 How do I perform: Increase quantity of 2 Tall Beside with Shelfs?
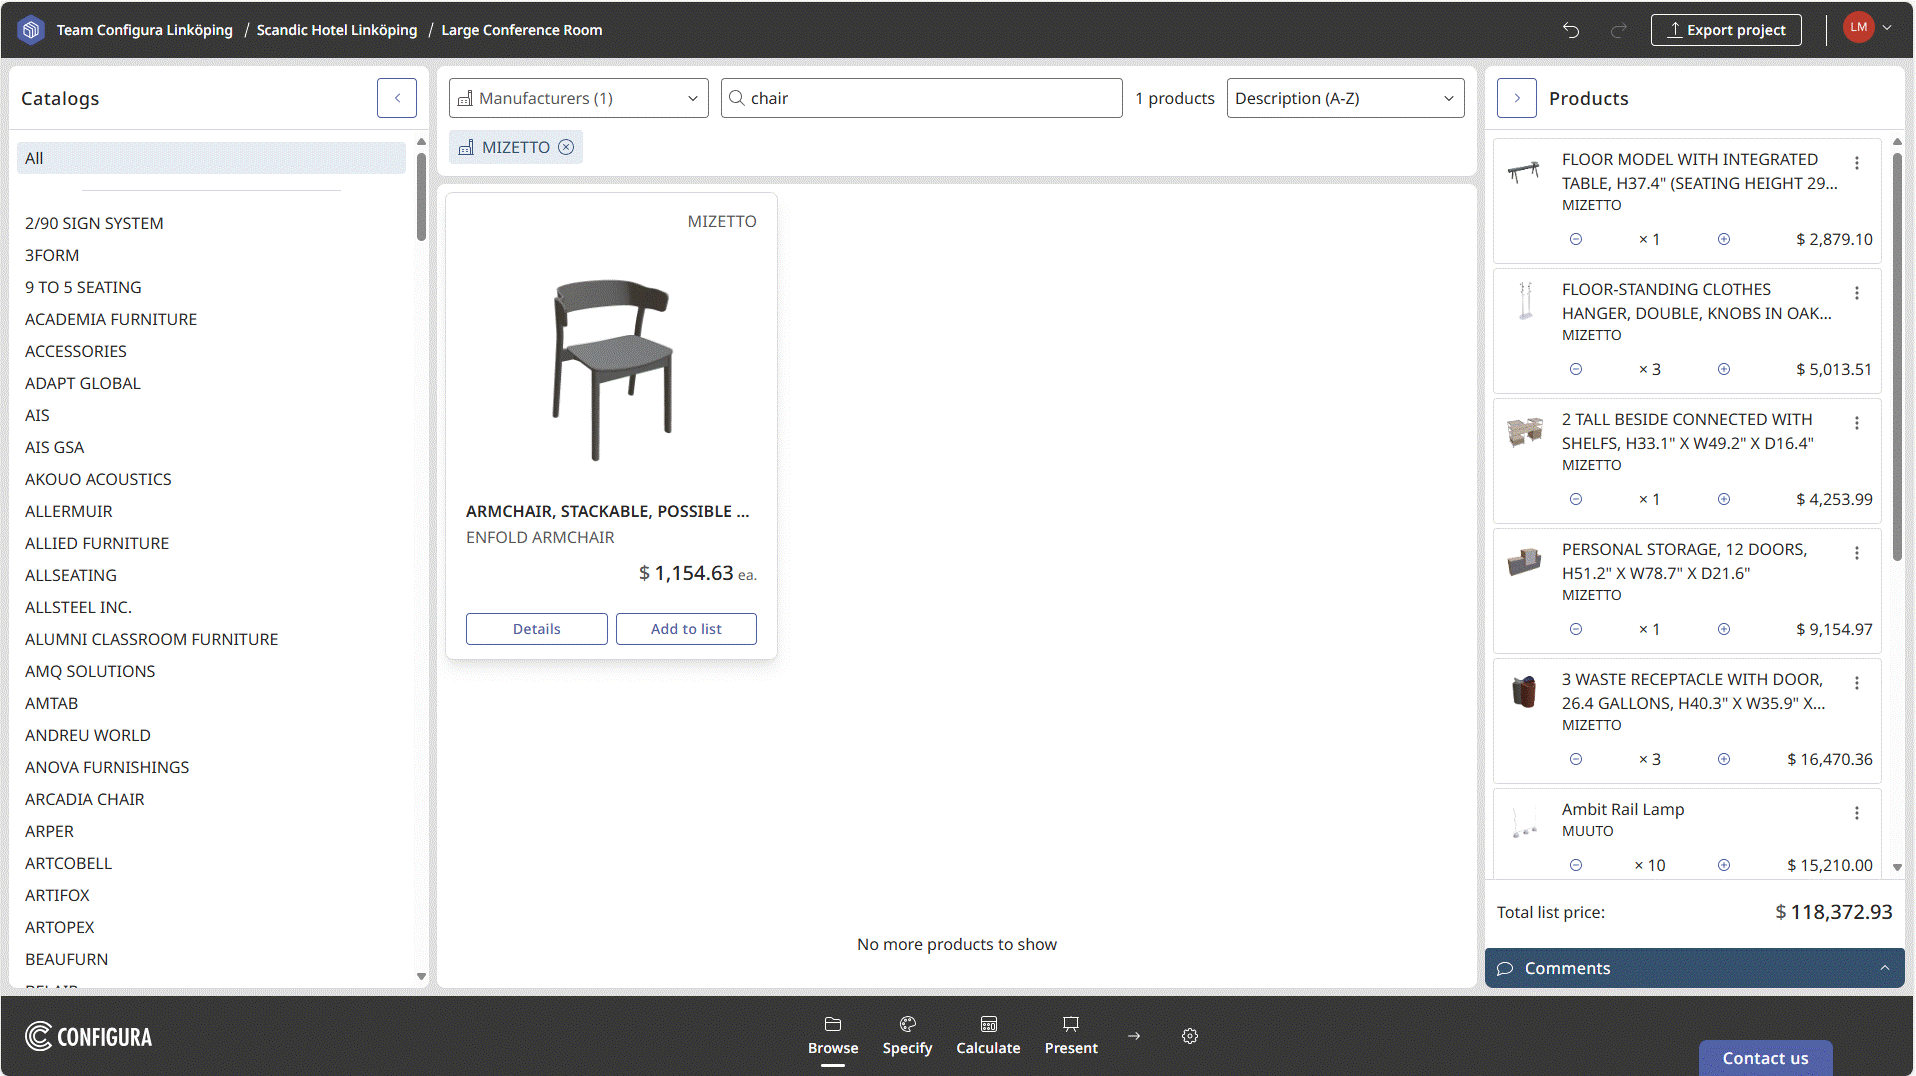[1724, 499]
